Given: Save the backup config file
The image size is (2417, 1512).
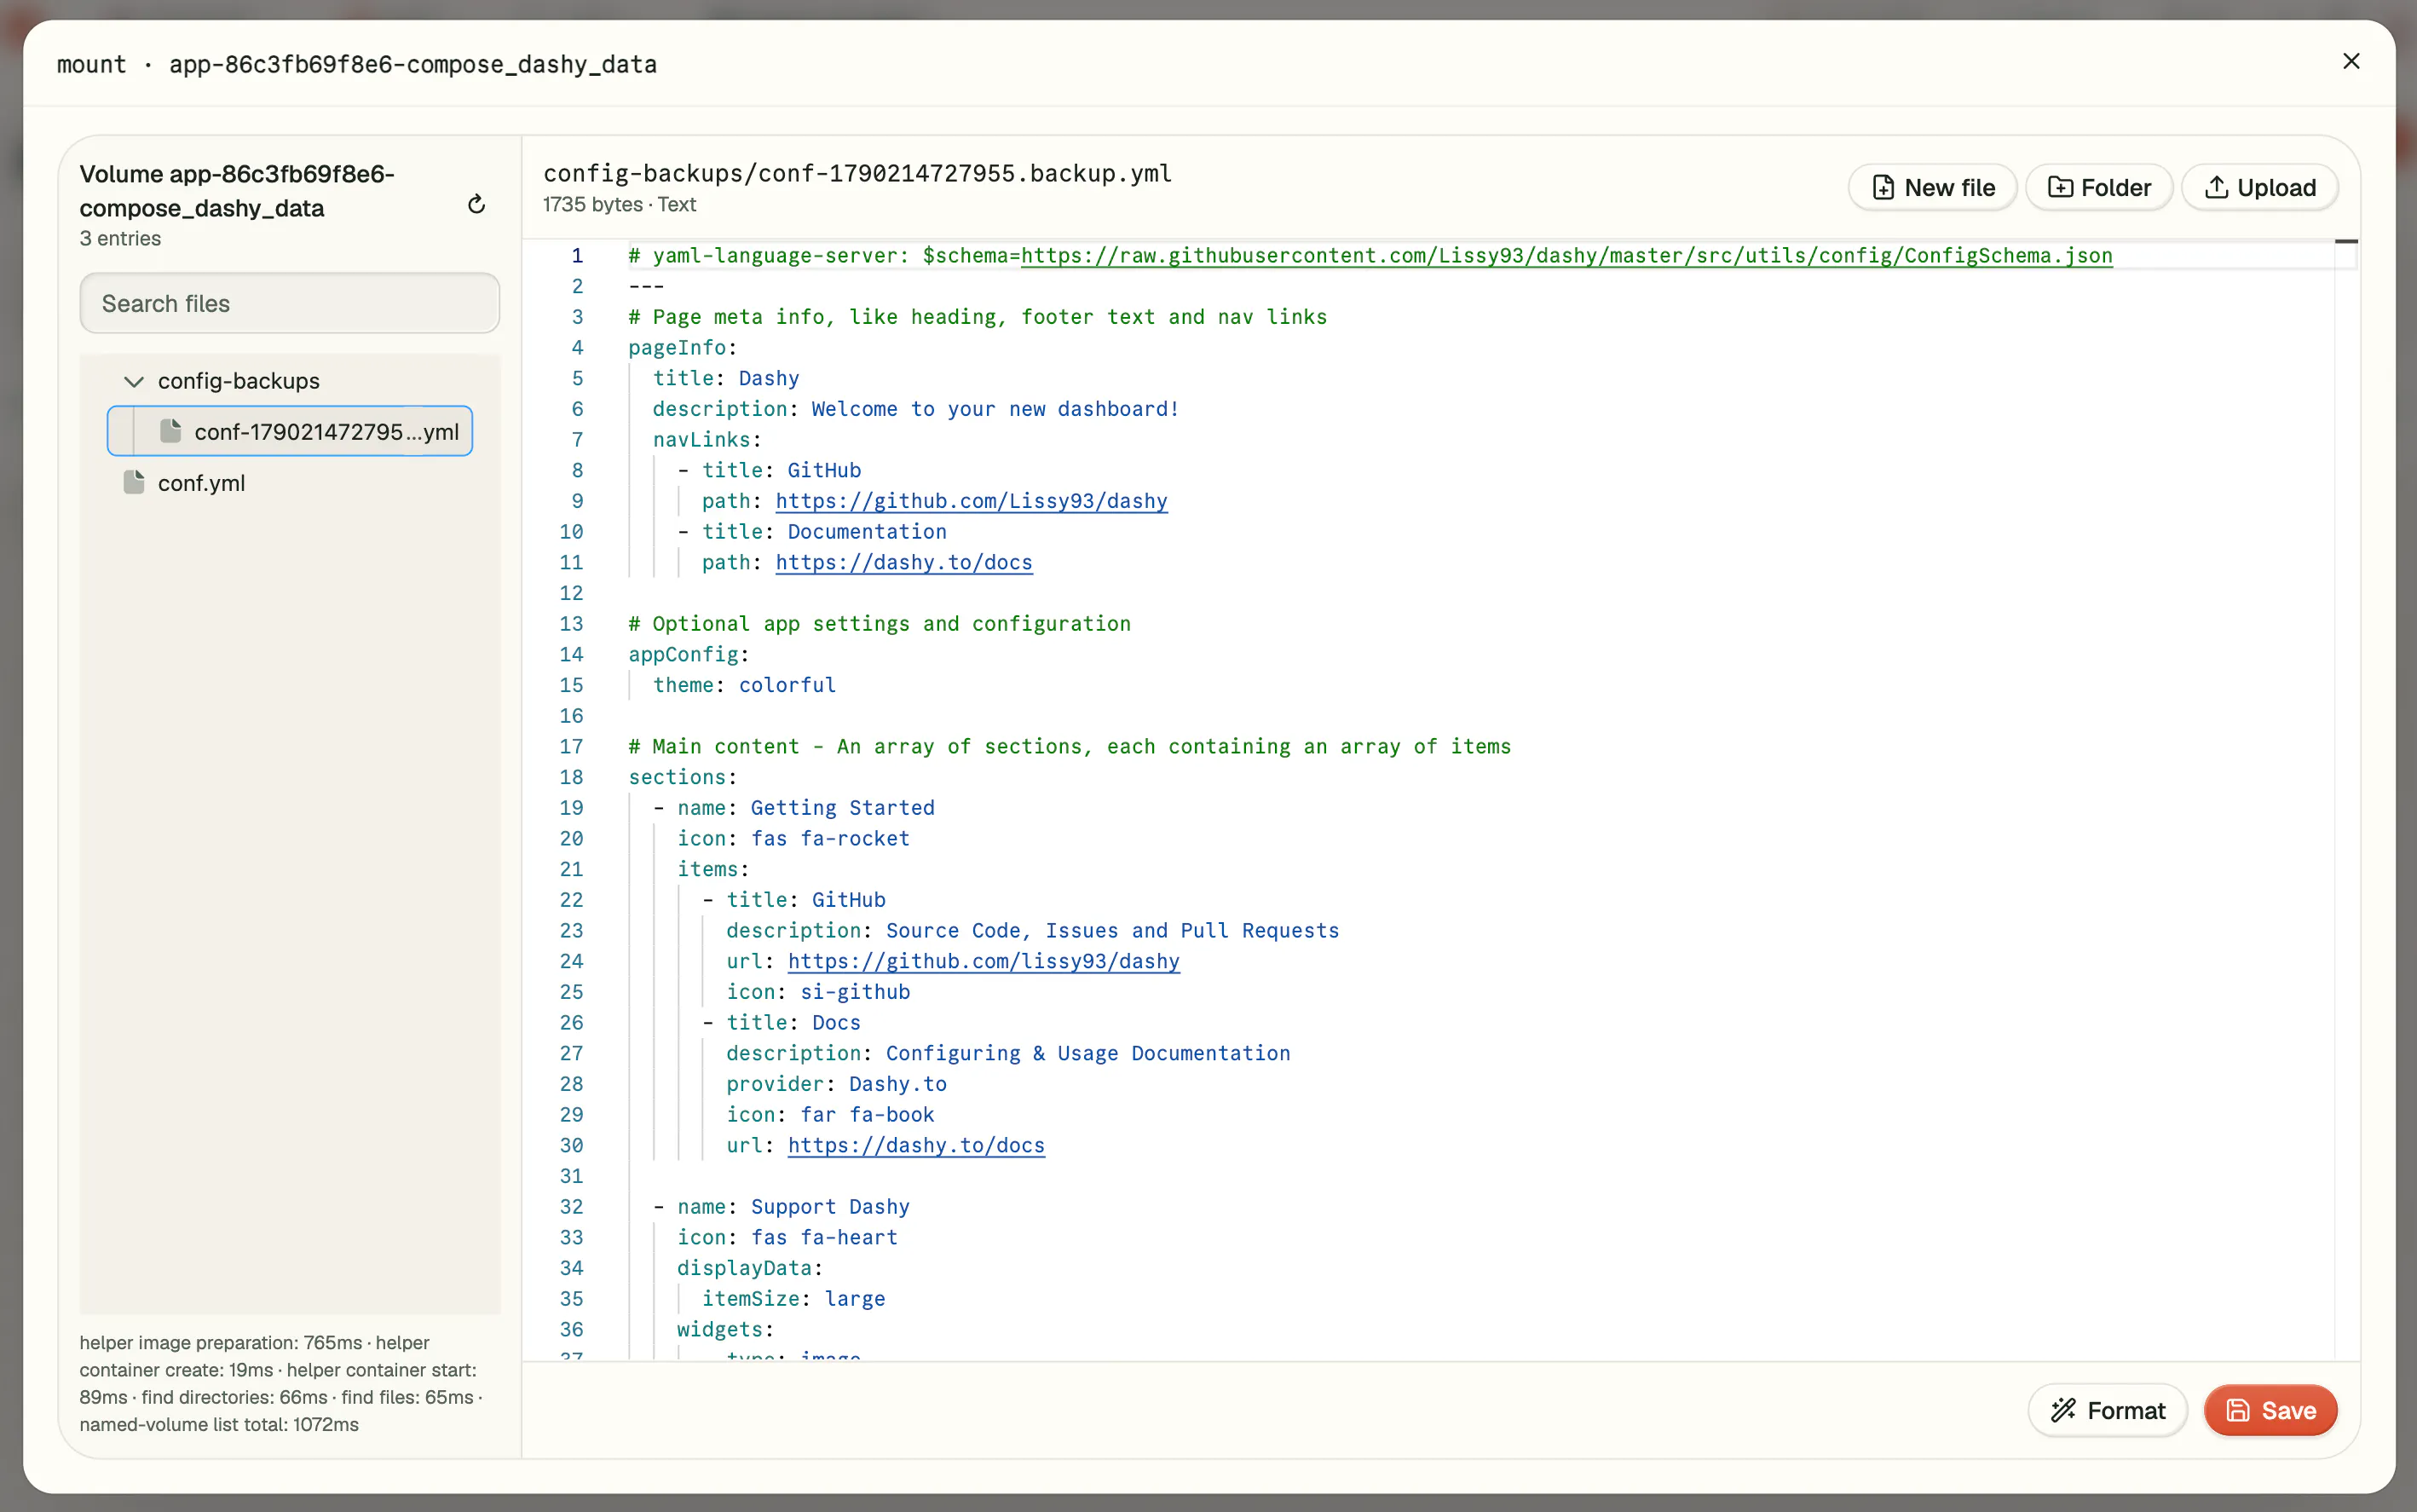Looking at the screenshot, I should tap(2270, 1410).
